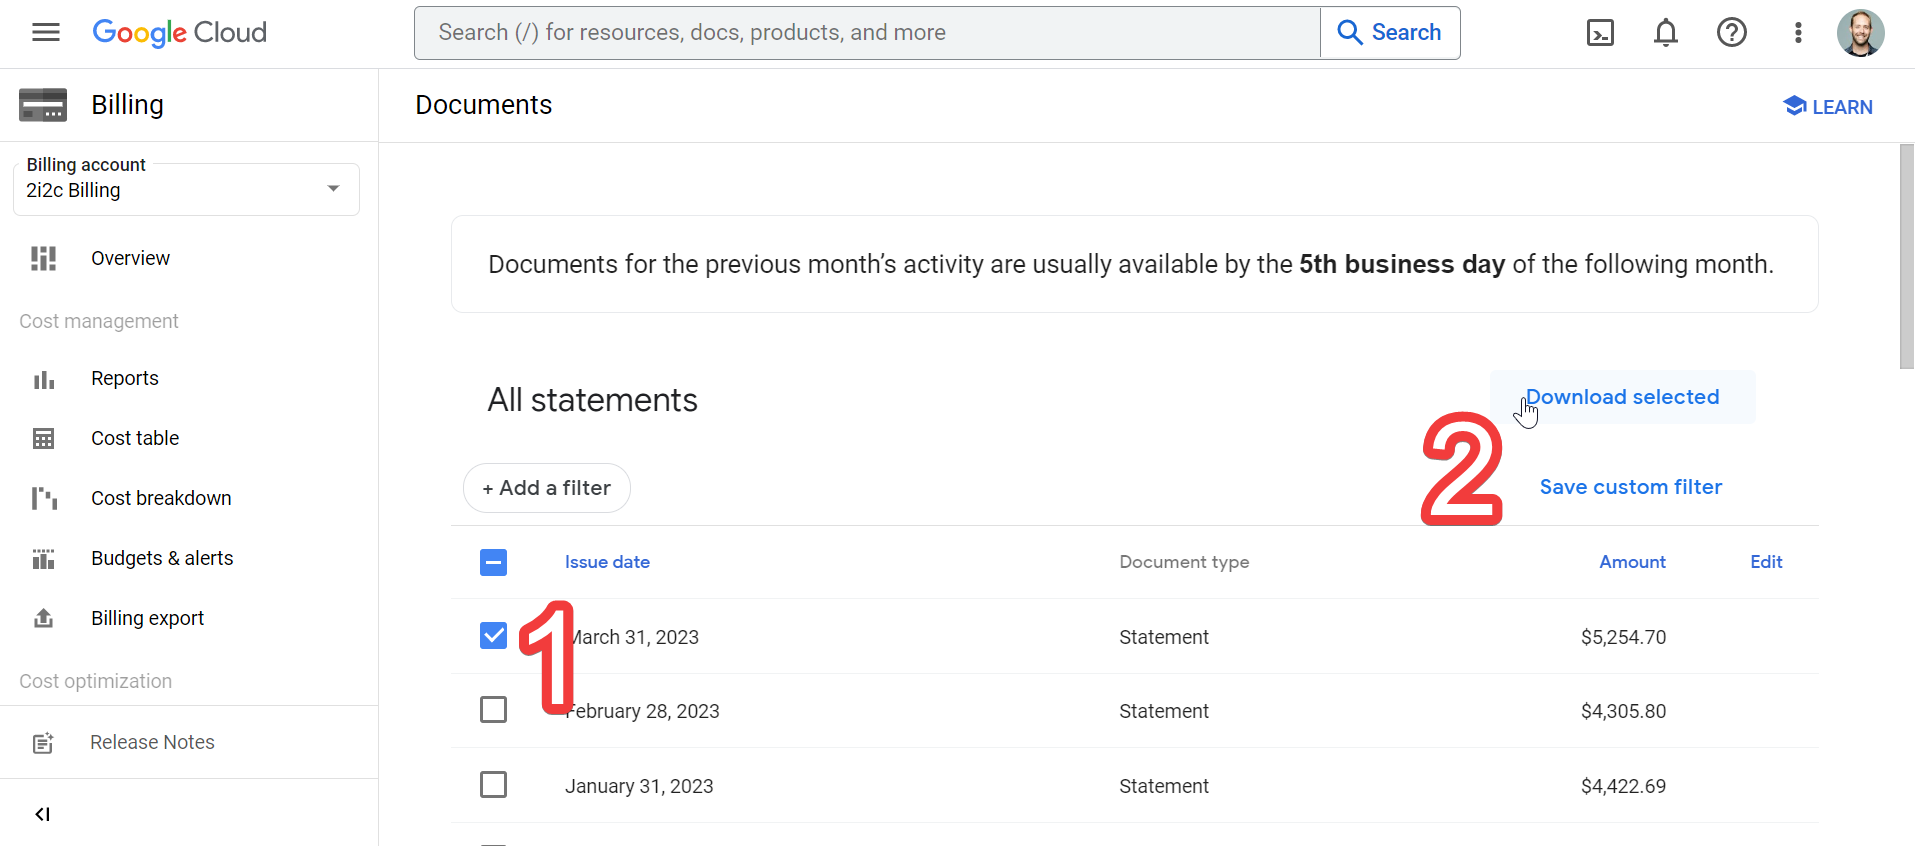
Task: Click Download selected button
Action: (x=1622, y=397)
